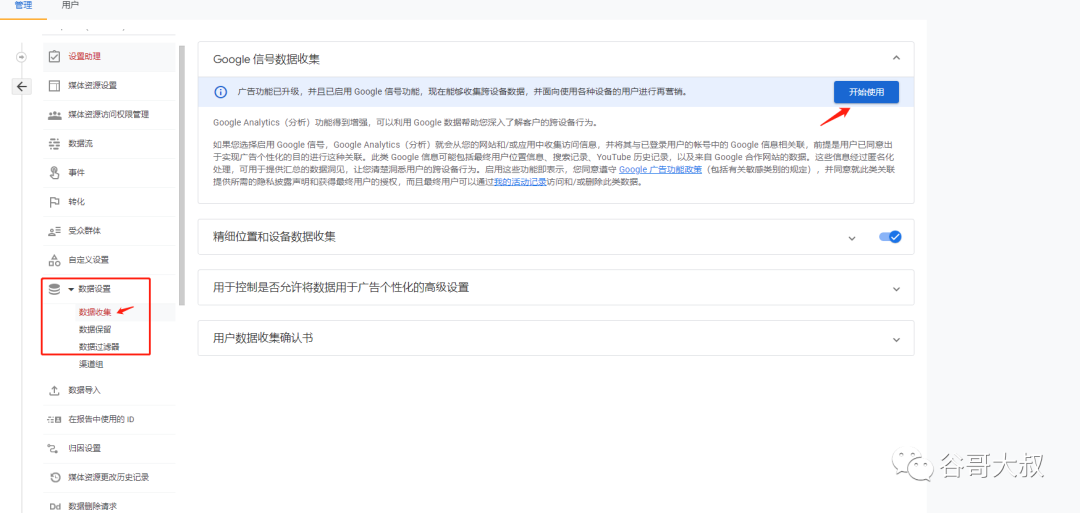The image size is (1080, 513).
Task: Click the 事件 touch hand icon
Action: [54, 173]
